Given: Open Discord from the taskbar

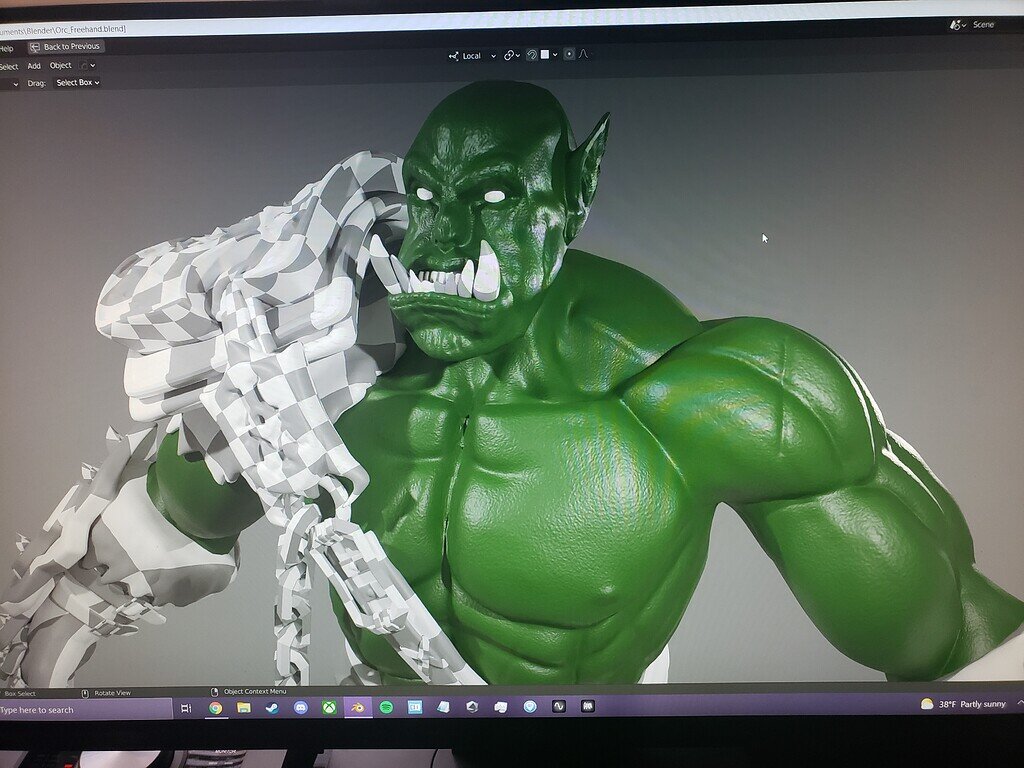Looking at the screenshot, I should (x=299, y=707).
